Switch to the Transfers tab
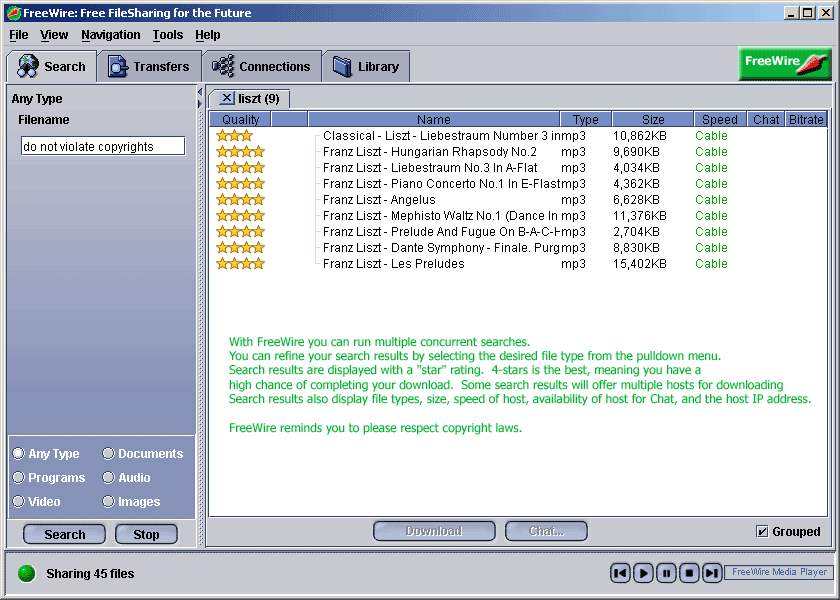 tap(149, 66)
